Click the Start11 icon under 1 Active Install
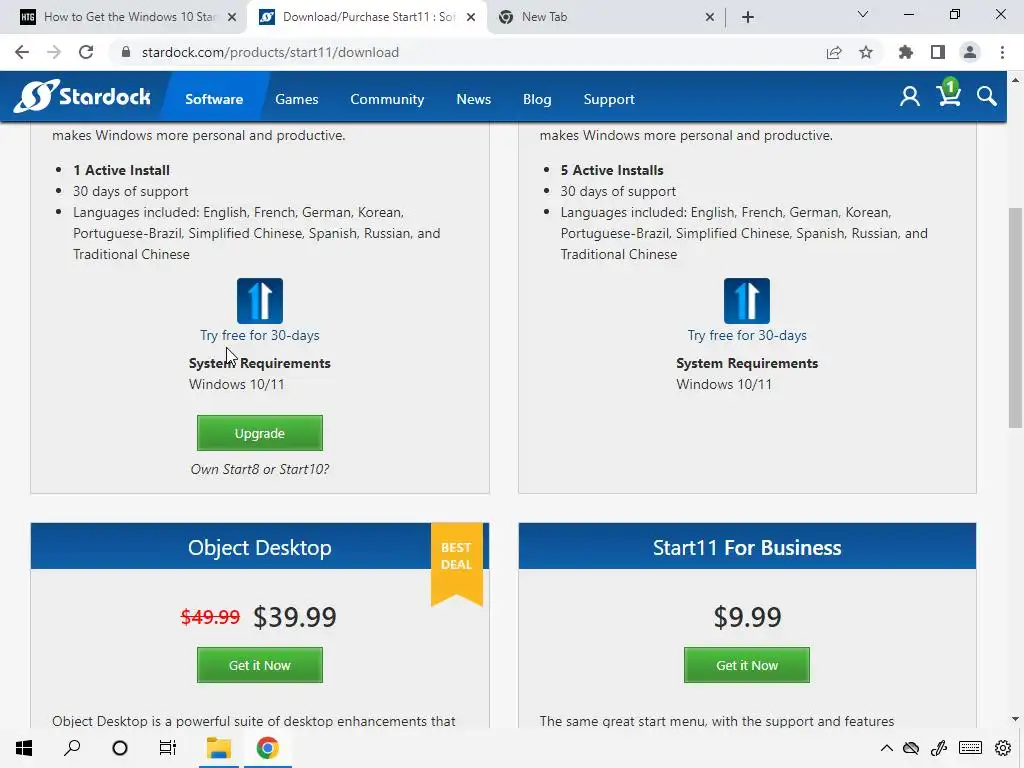This screenshot has width=1024, height=768. point(260,301)
